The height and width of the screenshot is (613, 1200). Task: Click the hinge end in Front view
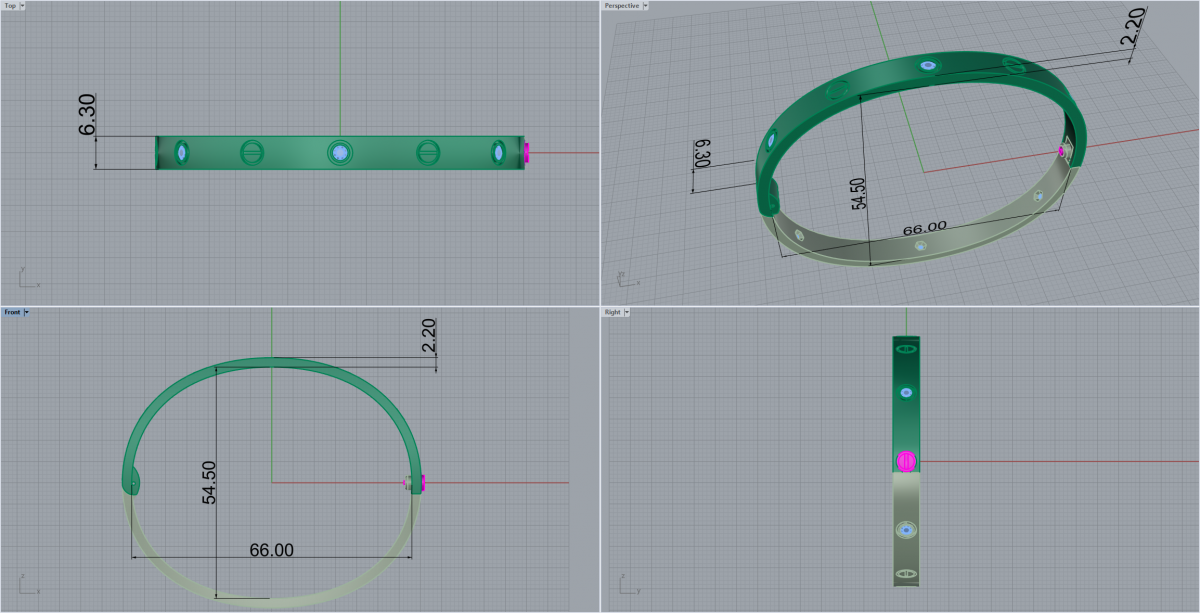point(132,483)
